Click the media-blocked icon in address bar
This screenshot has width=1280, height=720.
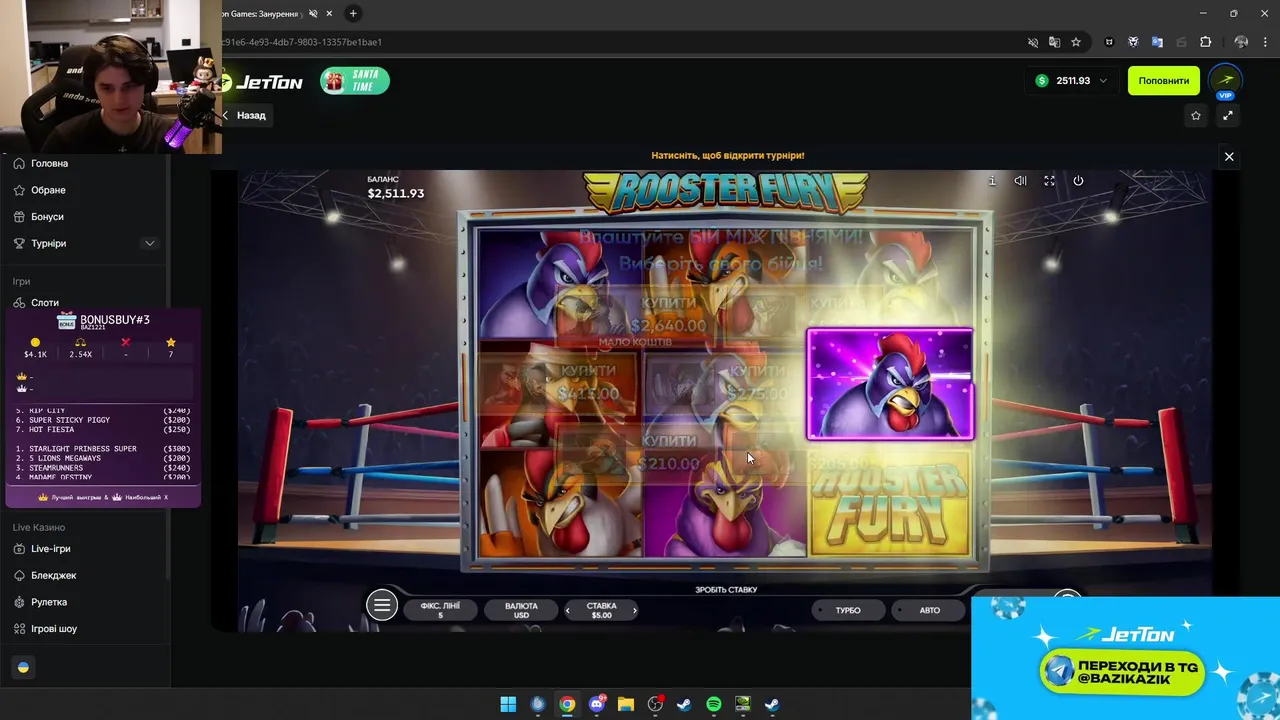1033,42
